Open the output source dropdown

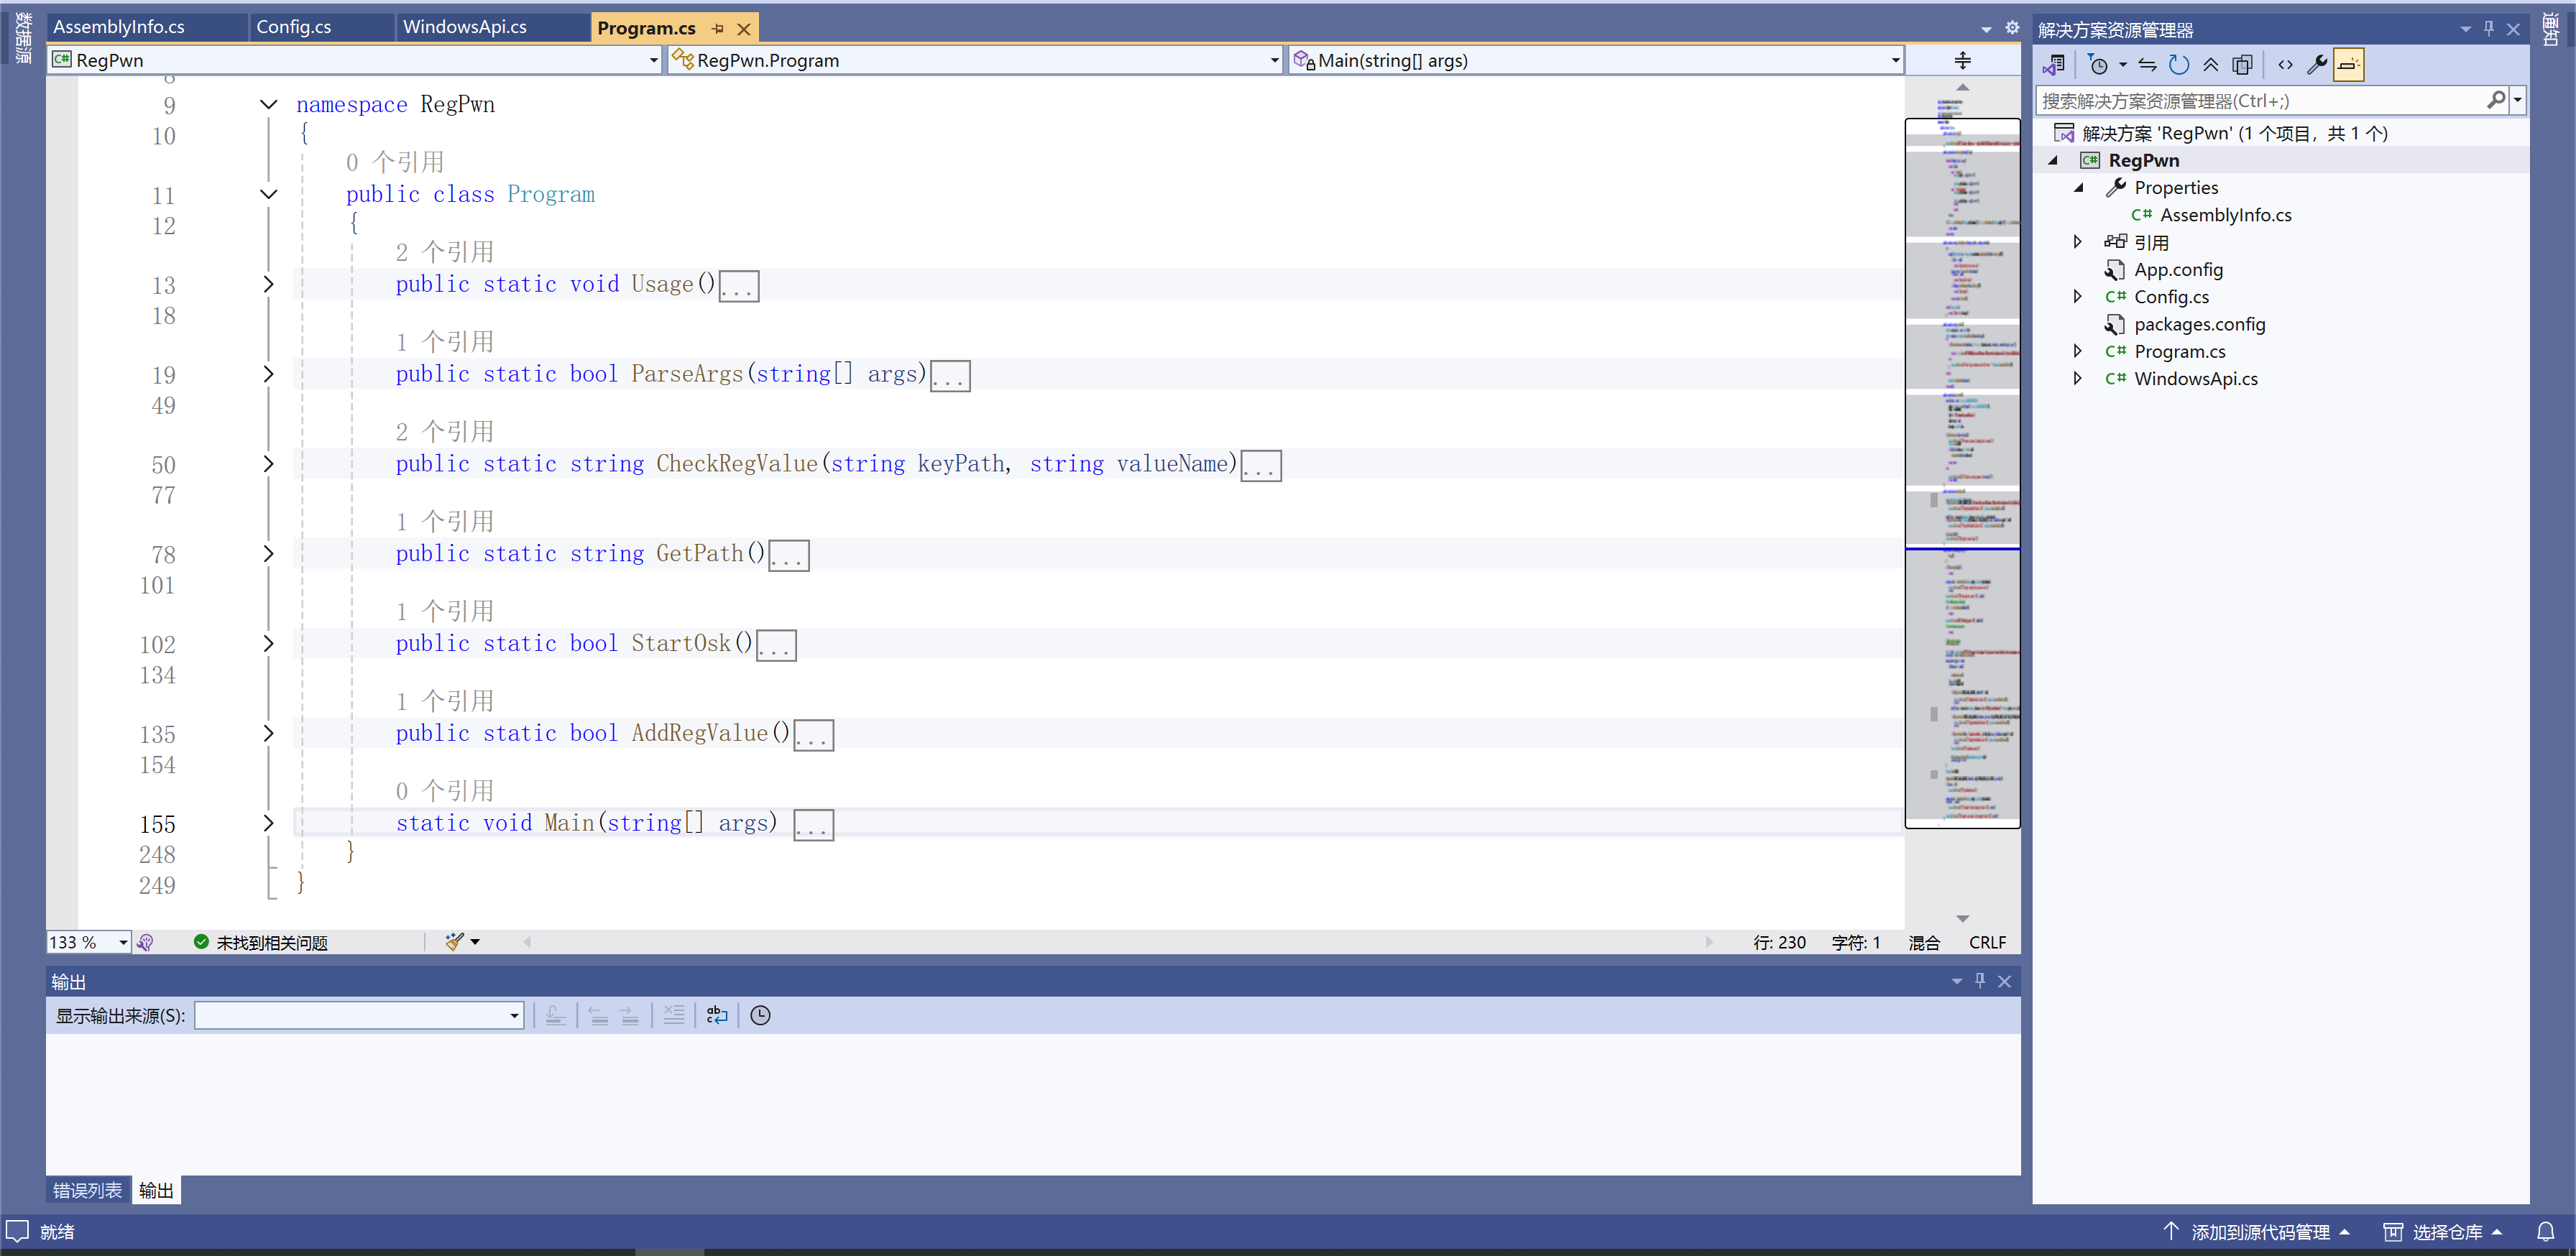(514, 1016)
